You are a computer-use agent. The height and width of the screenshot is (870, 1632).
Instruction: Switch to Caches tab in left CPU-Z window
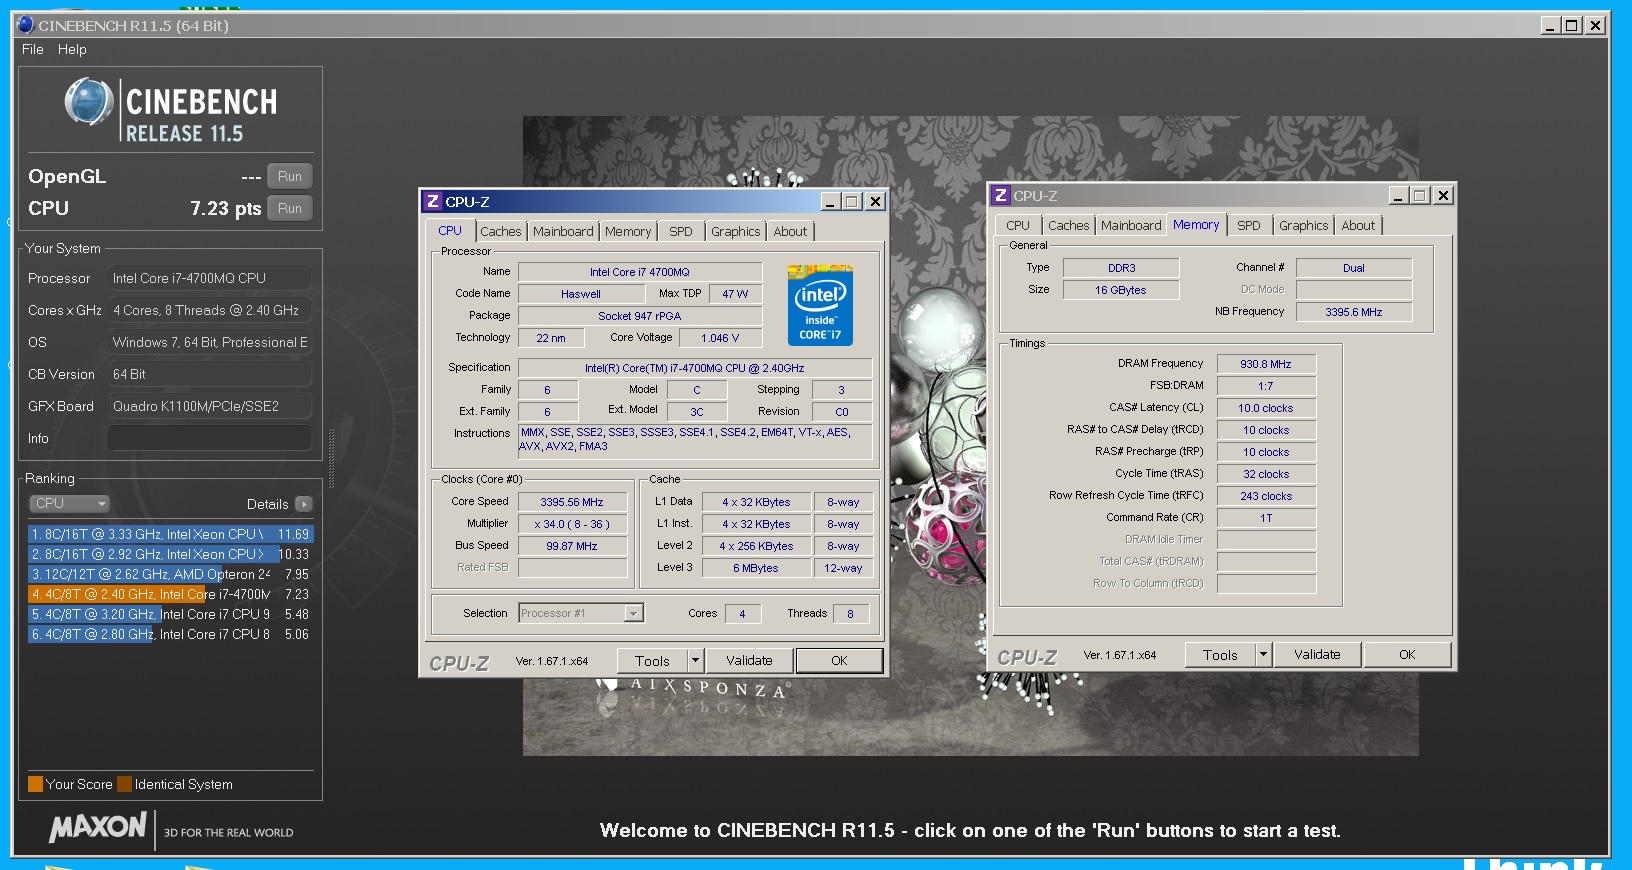(x=500, y=231)
